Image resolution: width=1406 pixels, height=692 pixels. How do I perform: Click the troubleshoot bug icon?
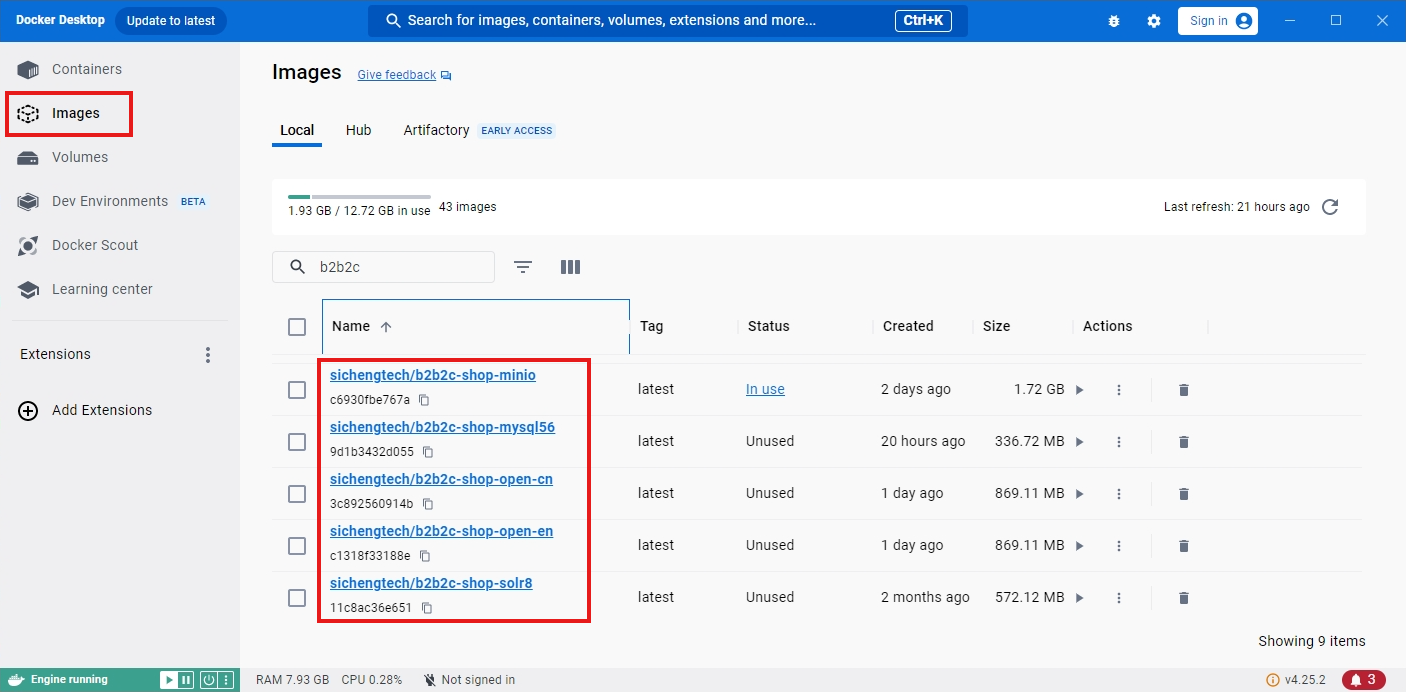pyautogui.click(x=1114, y=21)
